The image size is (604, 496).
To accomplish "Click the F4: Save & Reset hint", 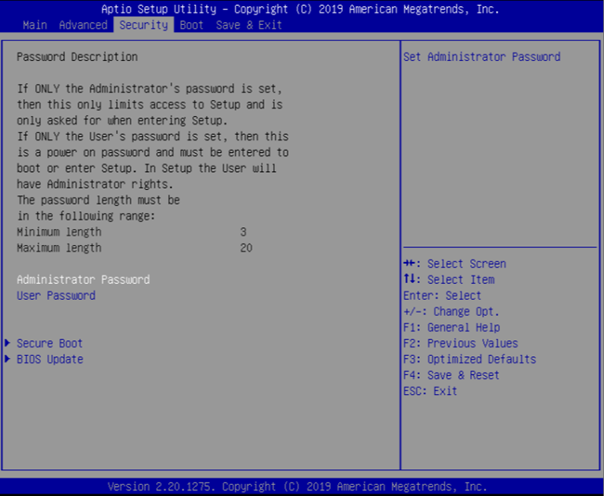I will (451, 375).
